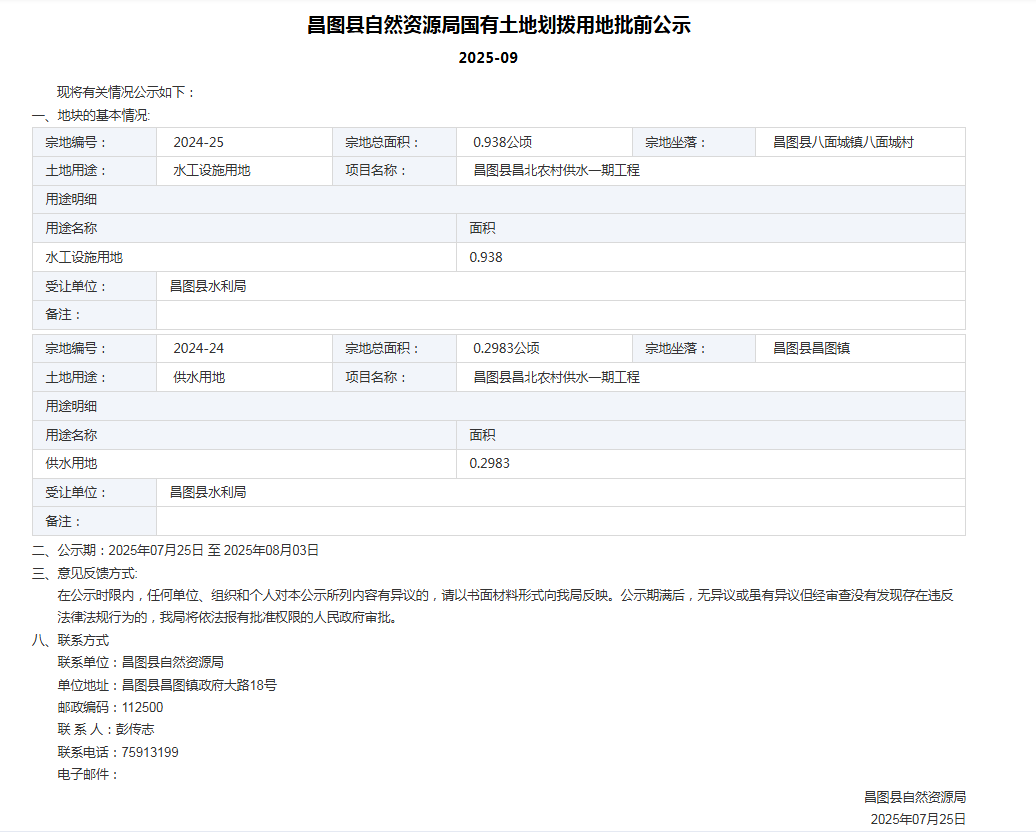Select the notice number 2025-09

tap(488, 58)
